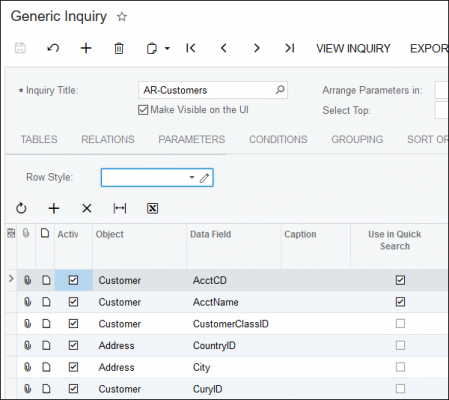This screenshot has width=449, height=400.
Task: Switch to the Conditions tab
Action: pos(278,139)
